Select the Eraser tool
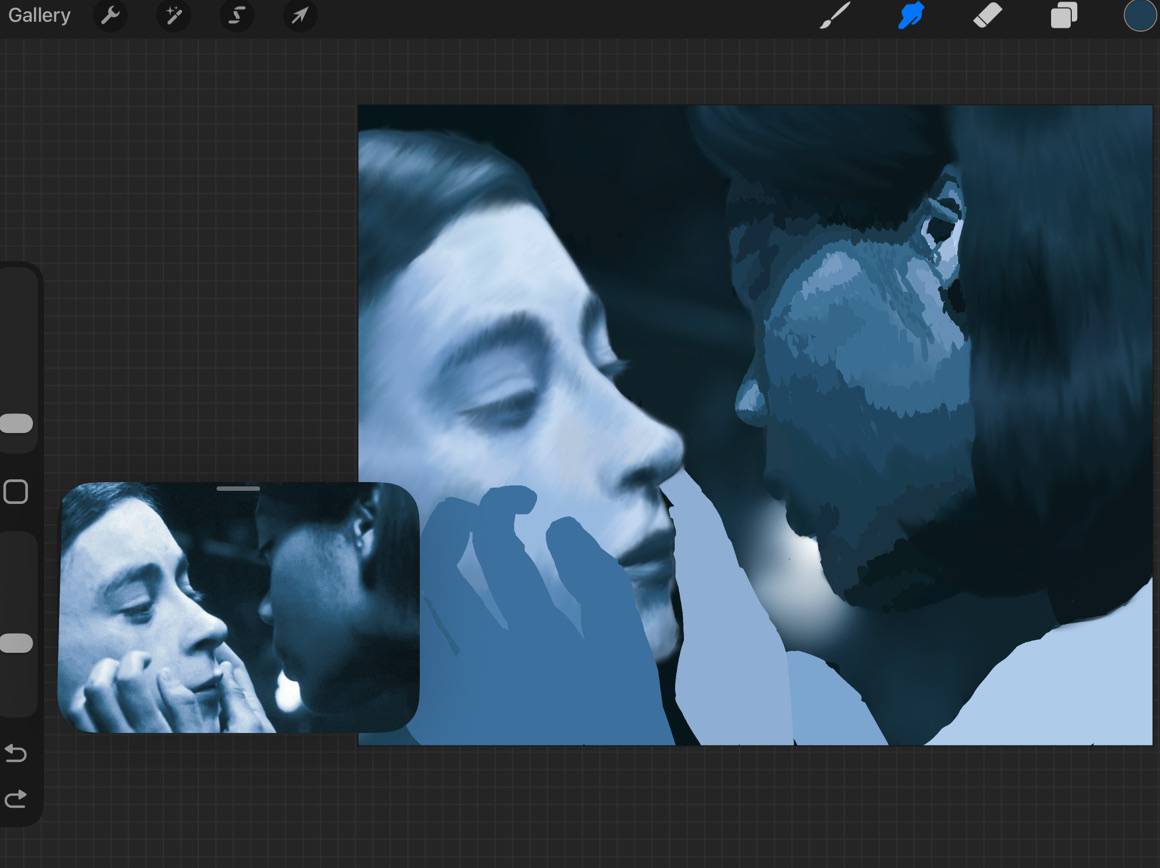This screenshot has width=1160, height=868. (988, 16)
